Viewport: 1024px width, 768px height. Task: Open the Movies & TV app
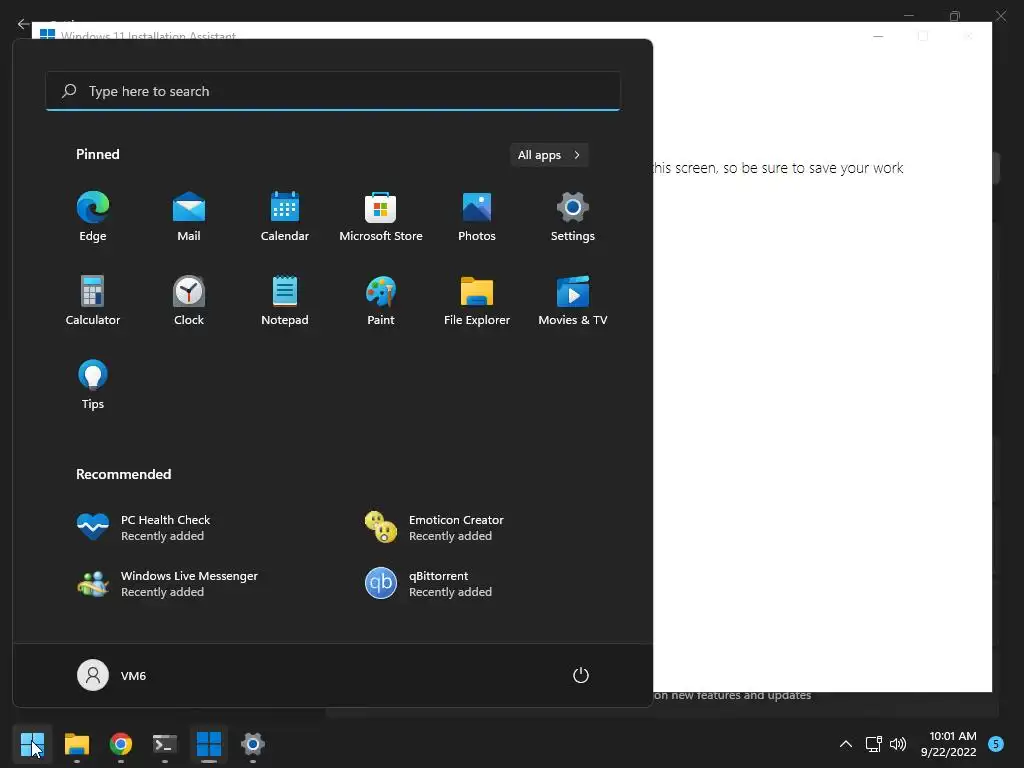573,301
